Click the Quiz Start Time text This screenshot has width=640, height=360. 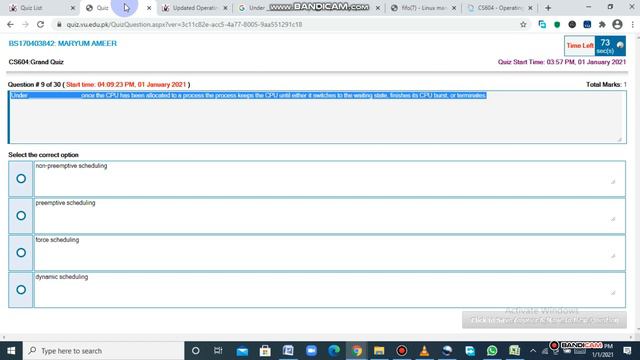[x=562, y=62]
